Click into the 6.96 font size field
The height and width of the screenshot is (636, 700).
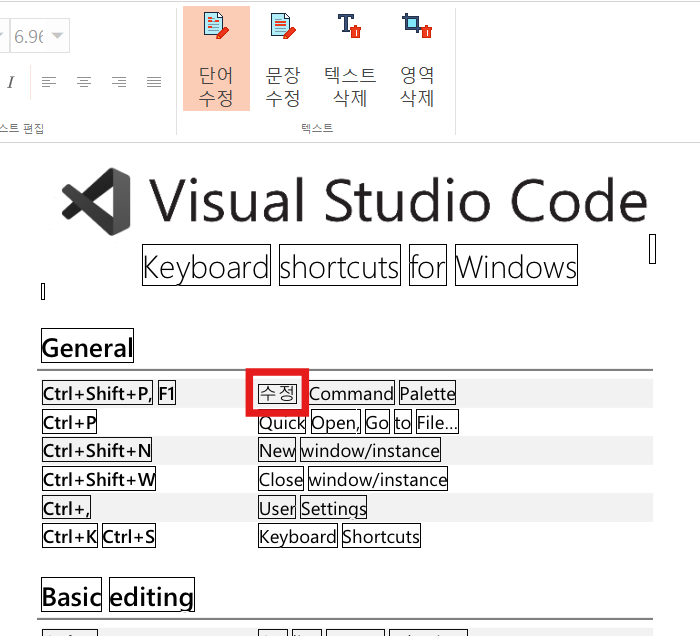(29, 36)
